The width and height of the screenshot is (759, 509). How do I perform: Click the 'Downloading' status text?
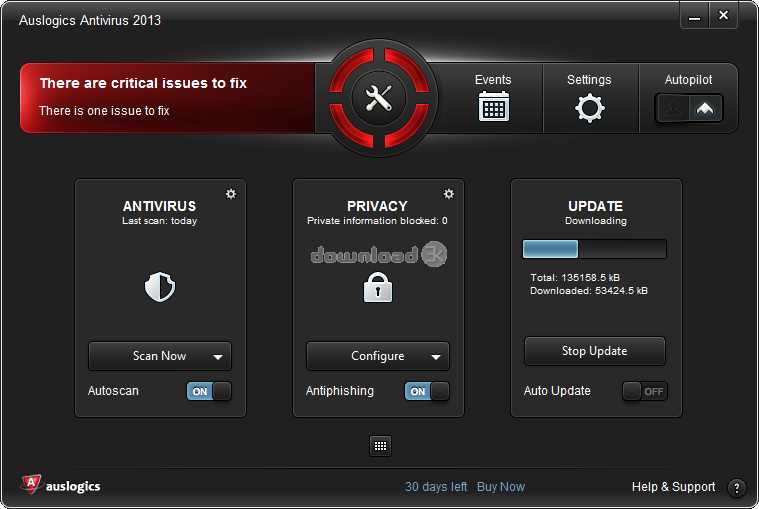[x=596, y=221]
